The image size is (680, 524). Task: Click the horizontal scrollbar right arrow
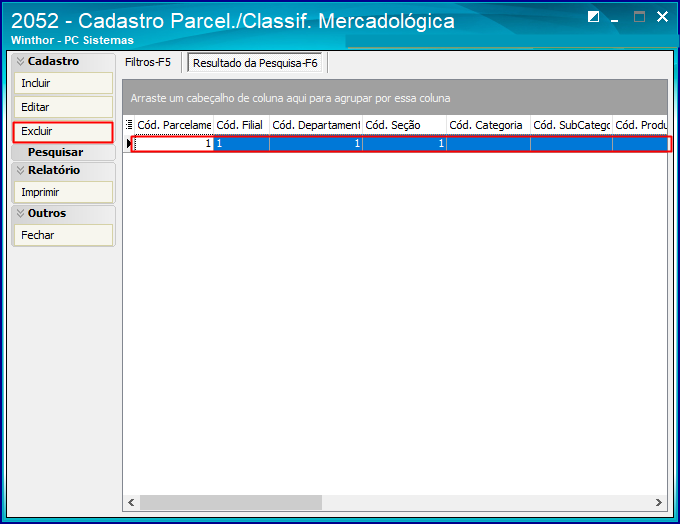[x=659, y=502]
